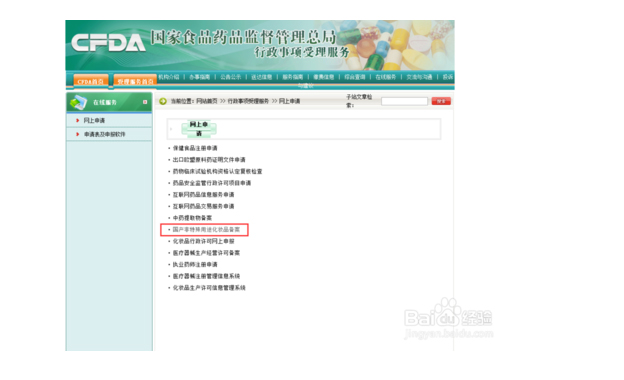Open the 化妆品生产许可信息管理系统 link

209,288
